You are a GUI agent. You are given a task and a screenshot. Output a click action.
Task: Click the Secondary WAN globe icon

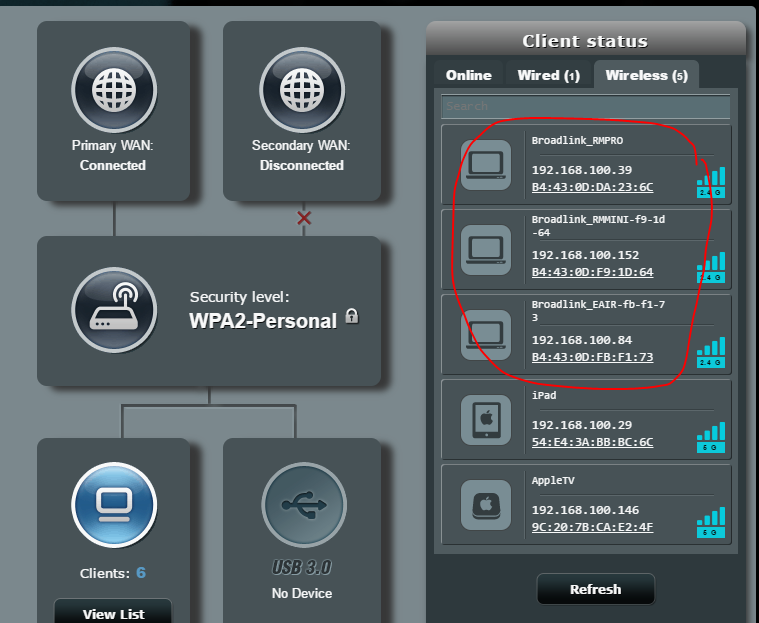click(302, 90)
